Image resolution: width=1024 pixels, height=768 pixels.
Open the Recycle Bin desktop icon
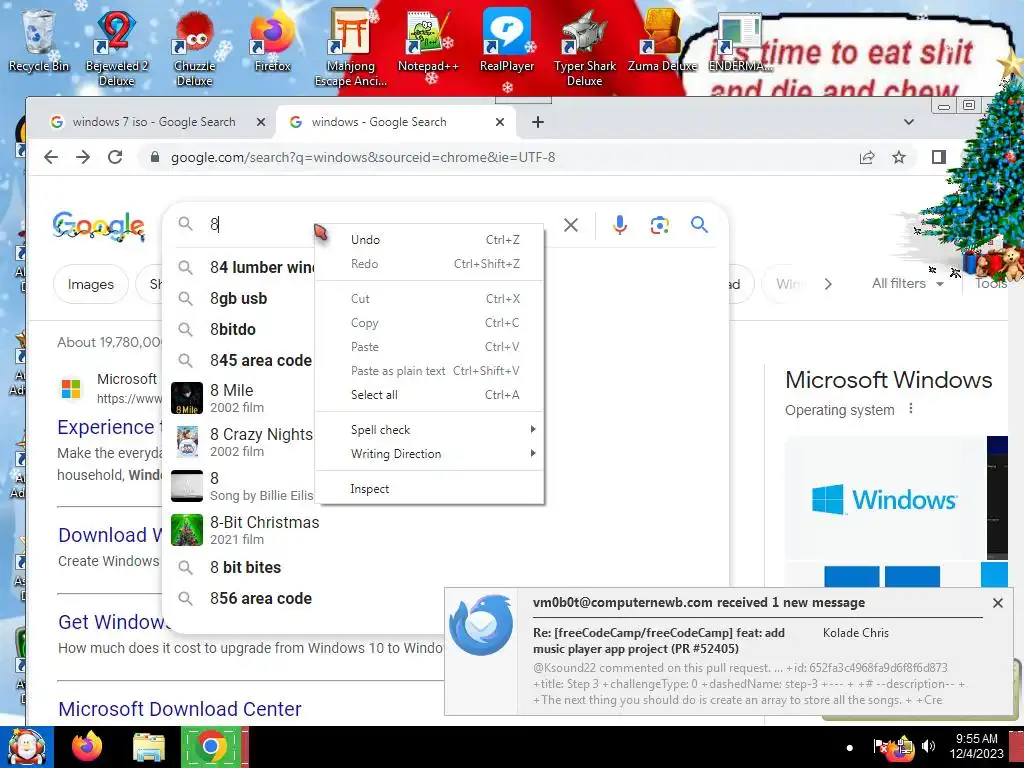coord(38,40)
